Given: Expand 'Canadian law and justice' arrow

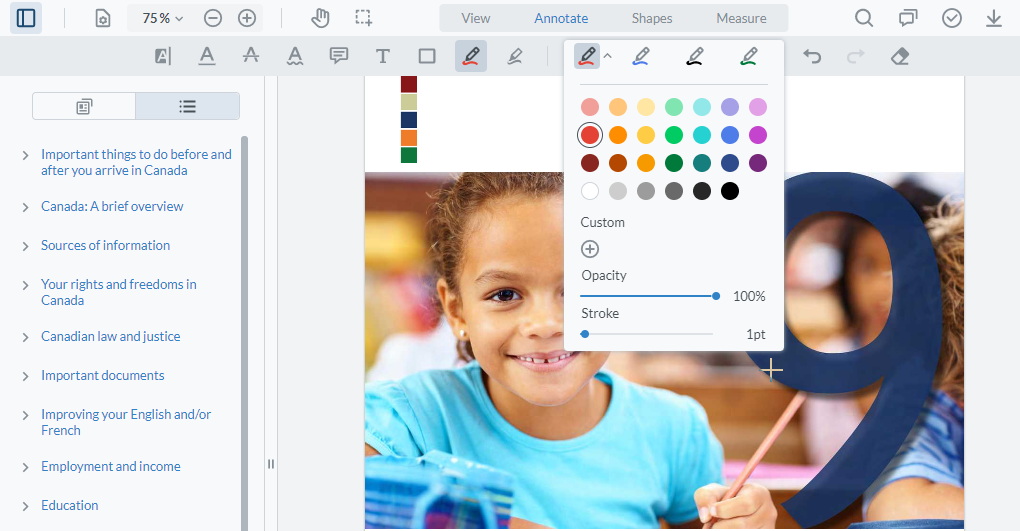Looking at the screenshot, I should [x=25, y=337].
